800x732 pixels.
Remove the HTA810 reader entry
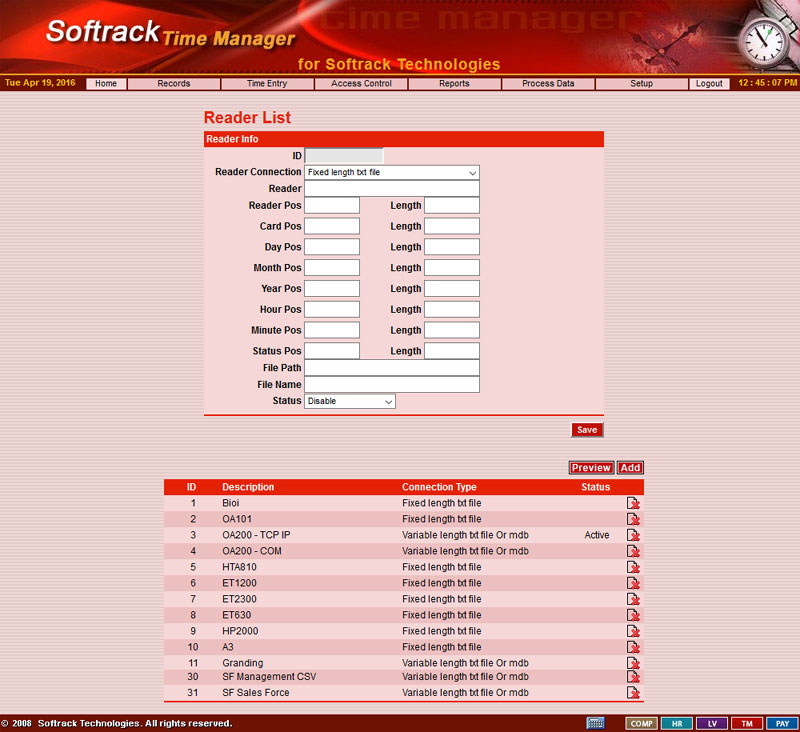(633, 567)
